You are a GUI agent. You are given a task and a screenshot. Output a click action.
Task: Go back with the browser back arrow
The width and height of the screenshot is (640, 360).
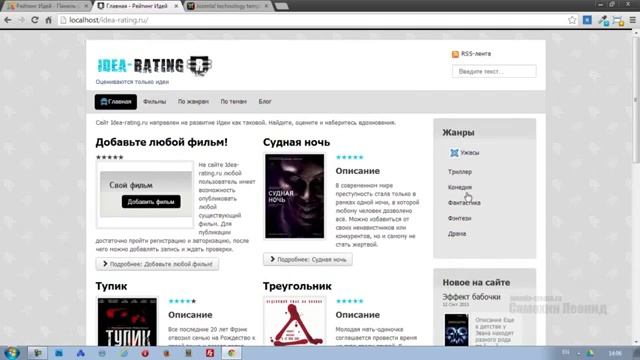(x=8, y=20)
